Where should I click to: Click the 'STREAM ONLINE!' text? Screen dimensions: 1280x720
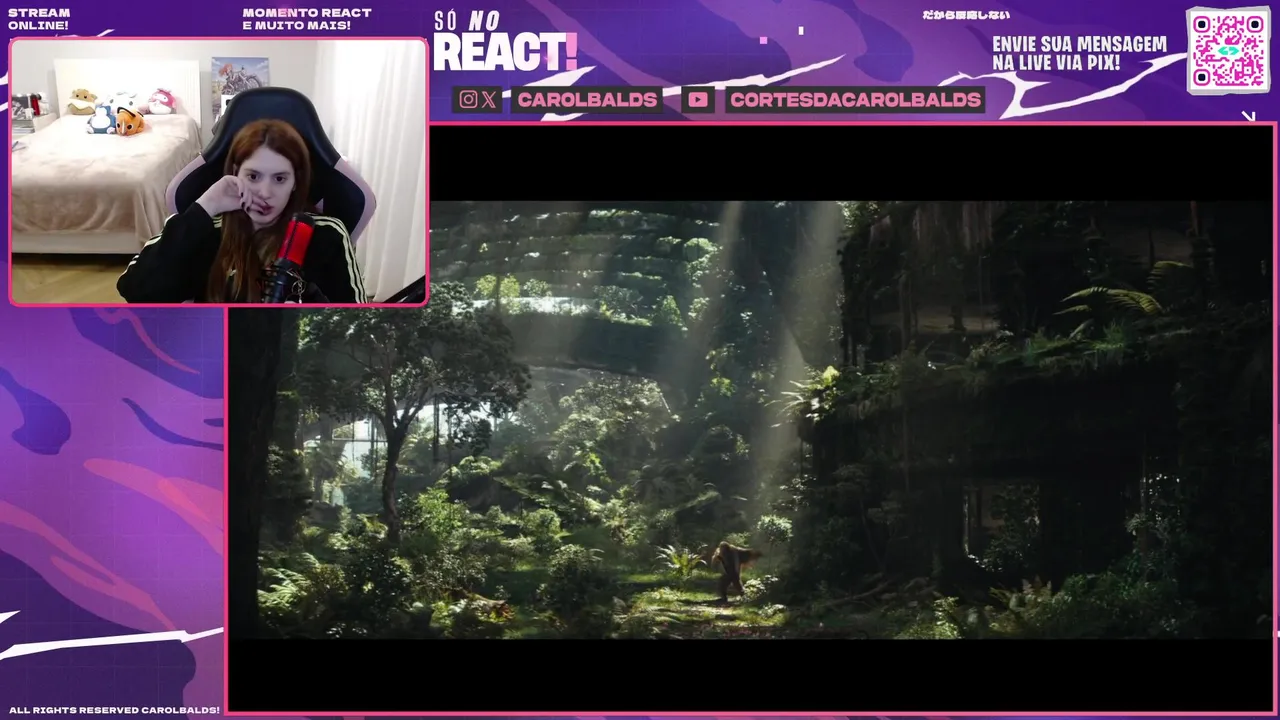[x=39, y=19]
